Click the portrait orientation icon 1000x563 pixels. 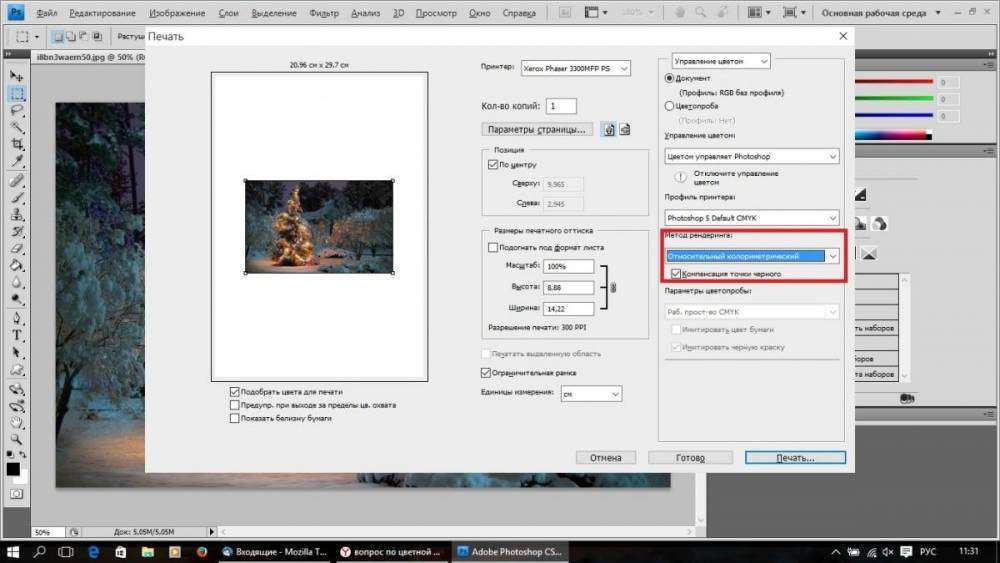(x=608, y=129)
